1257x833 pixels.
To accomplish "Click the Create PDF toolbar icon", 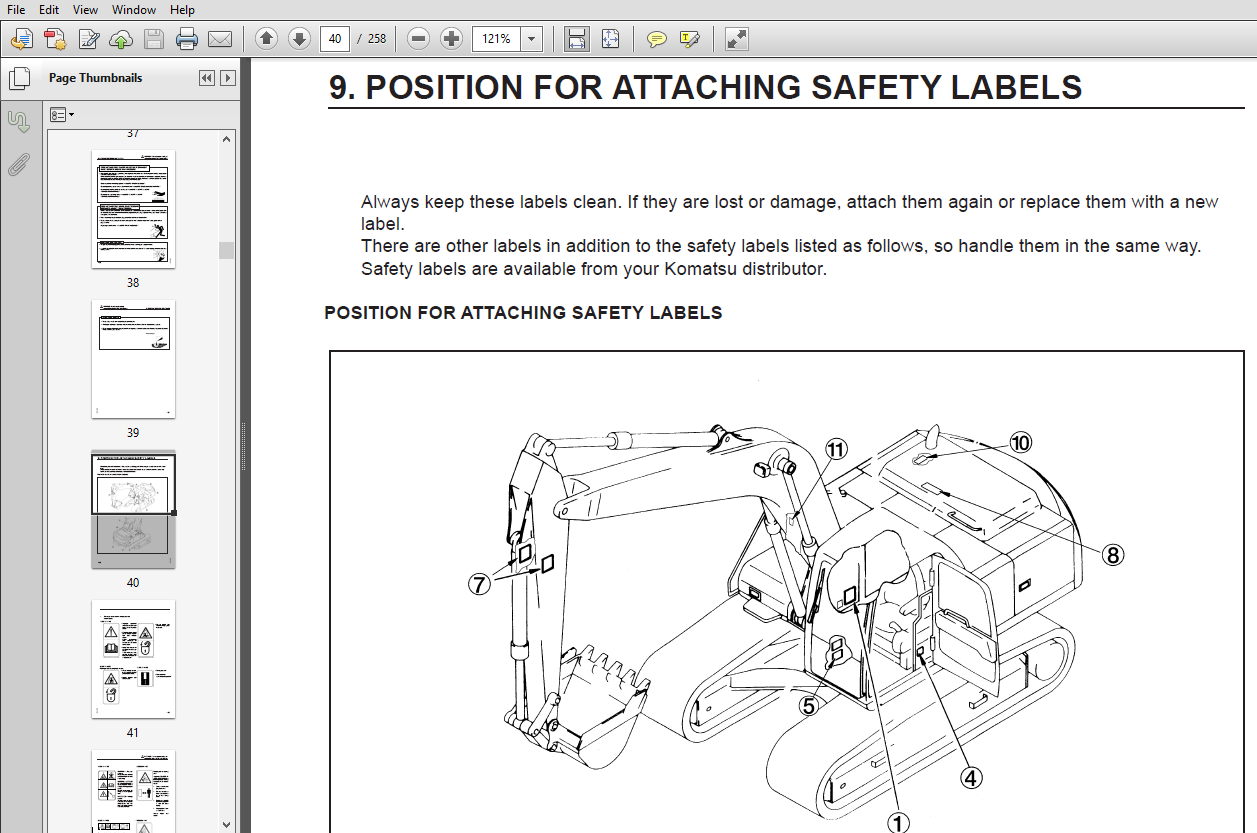I will point(55,39).
